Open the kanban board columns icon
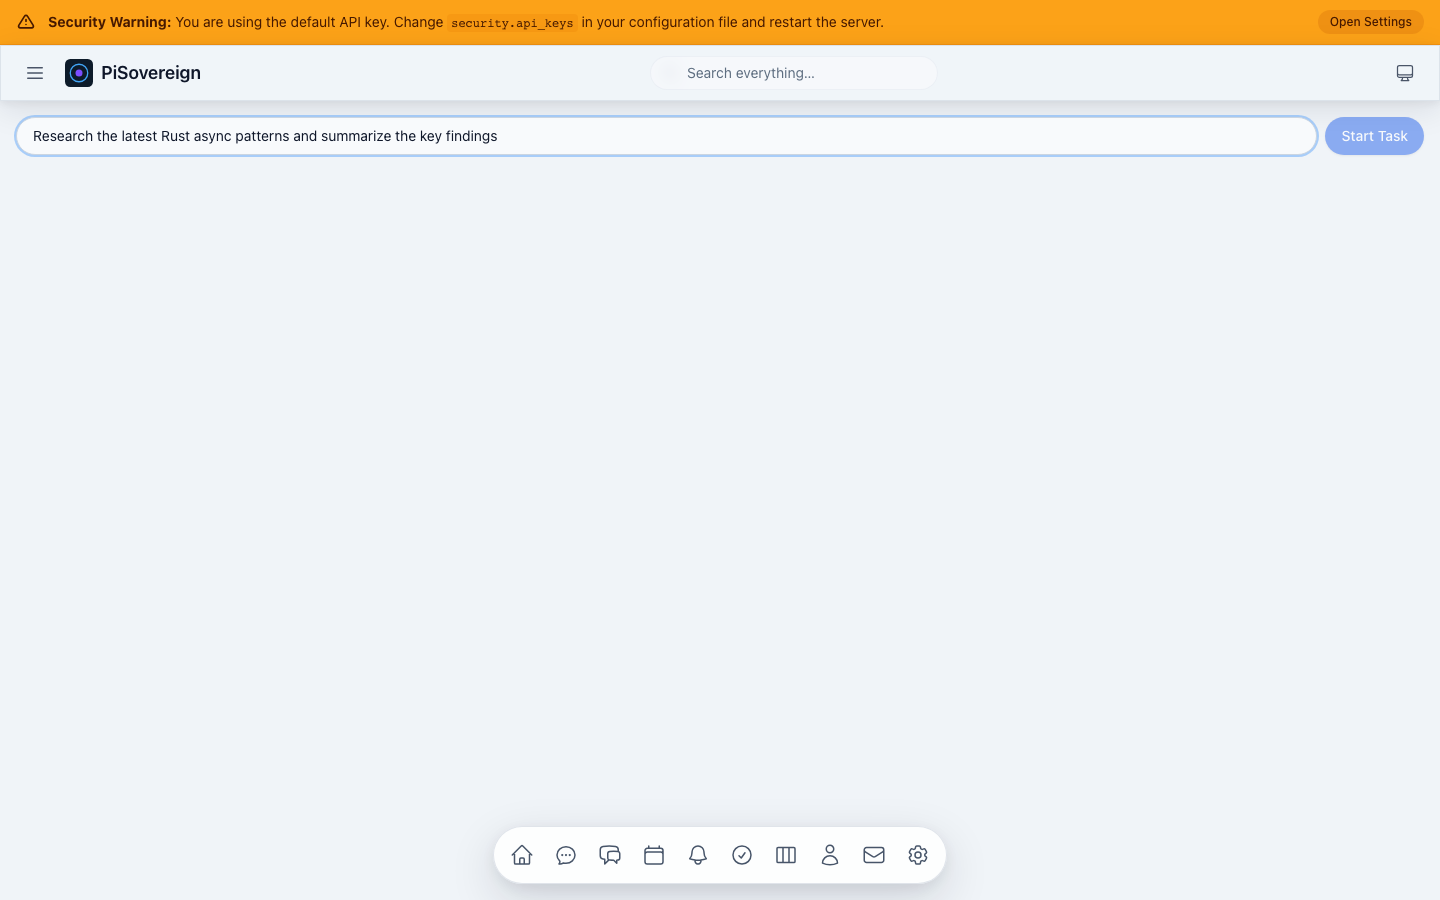 [x=786, y=855]
